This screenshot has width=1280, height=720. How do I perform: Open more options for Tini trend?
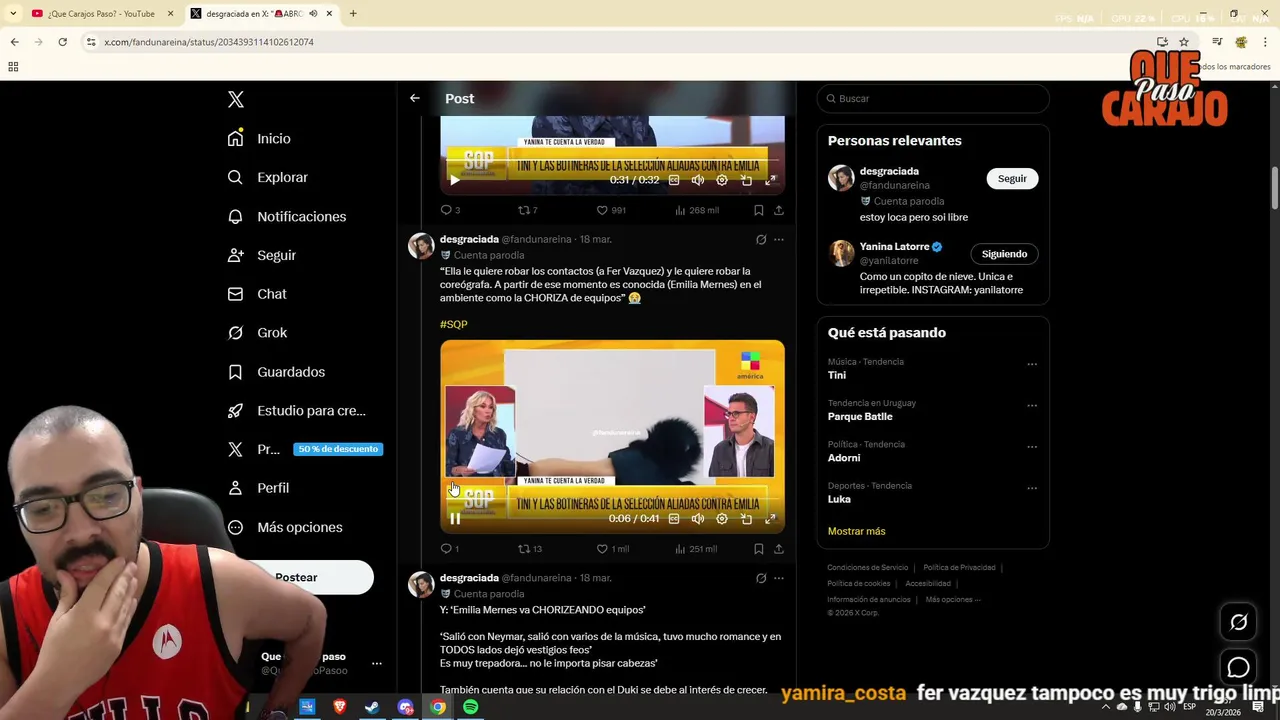pos(1032,364)
